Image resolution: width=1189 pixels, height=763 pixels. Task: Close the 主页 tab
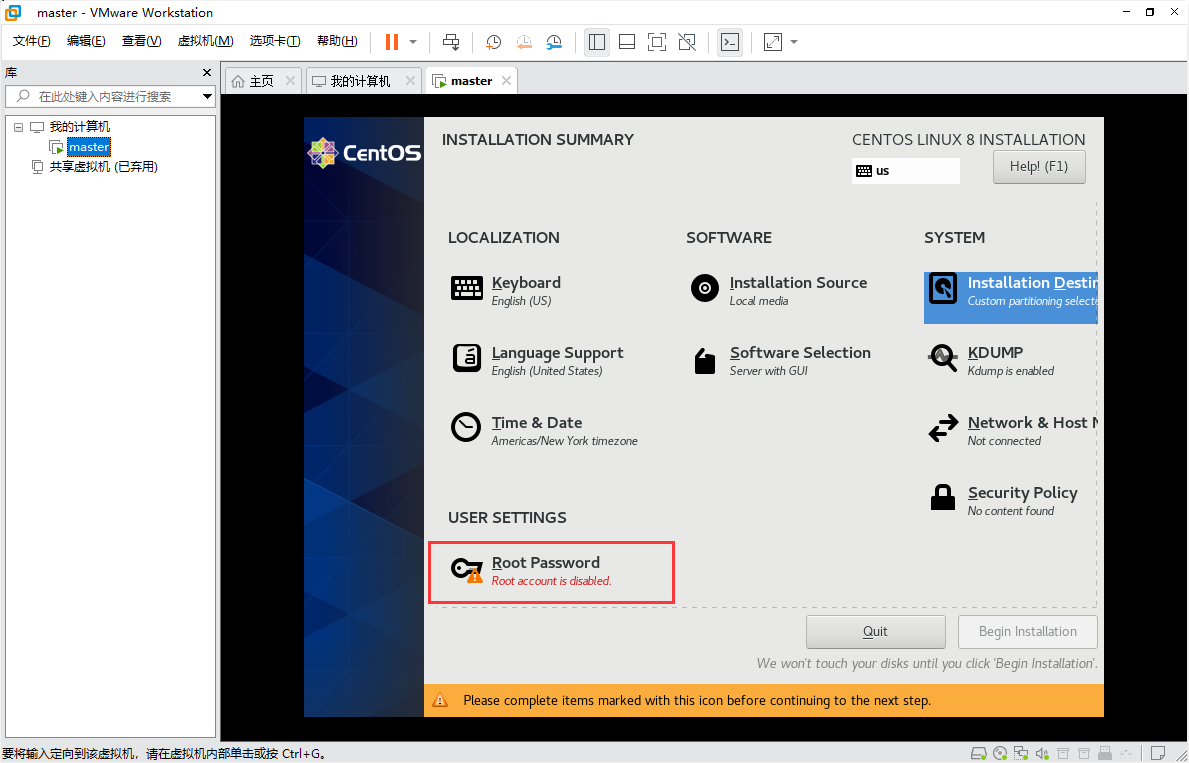(290, 80)
